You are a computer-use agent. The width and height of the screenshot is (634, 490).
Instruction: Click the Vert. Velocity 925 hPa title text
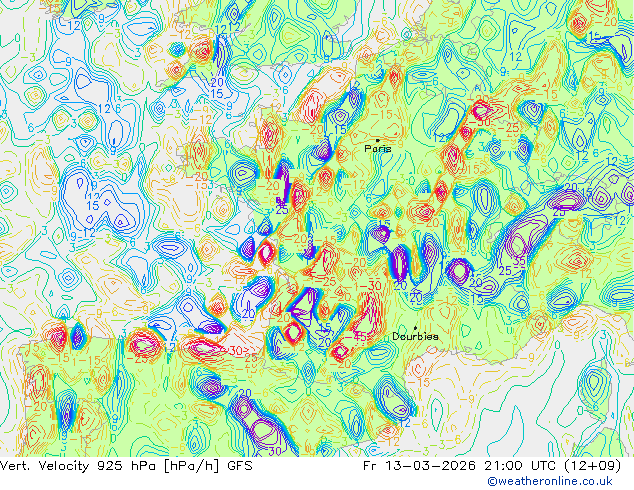(79, 466)
